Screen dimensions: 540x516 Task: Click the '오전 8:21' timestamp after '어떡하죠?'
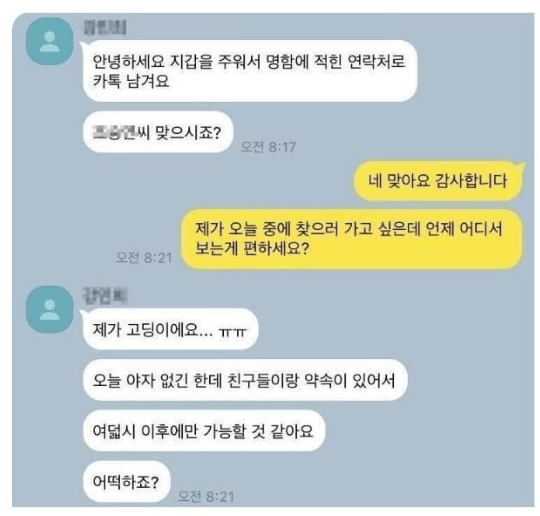206,497
